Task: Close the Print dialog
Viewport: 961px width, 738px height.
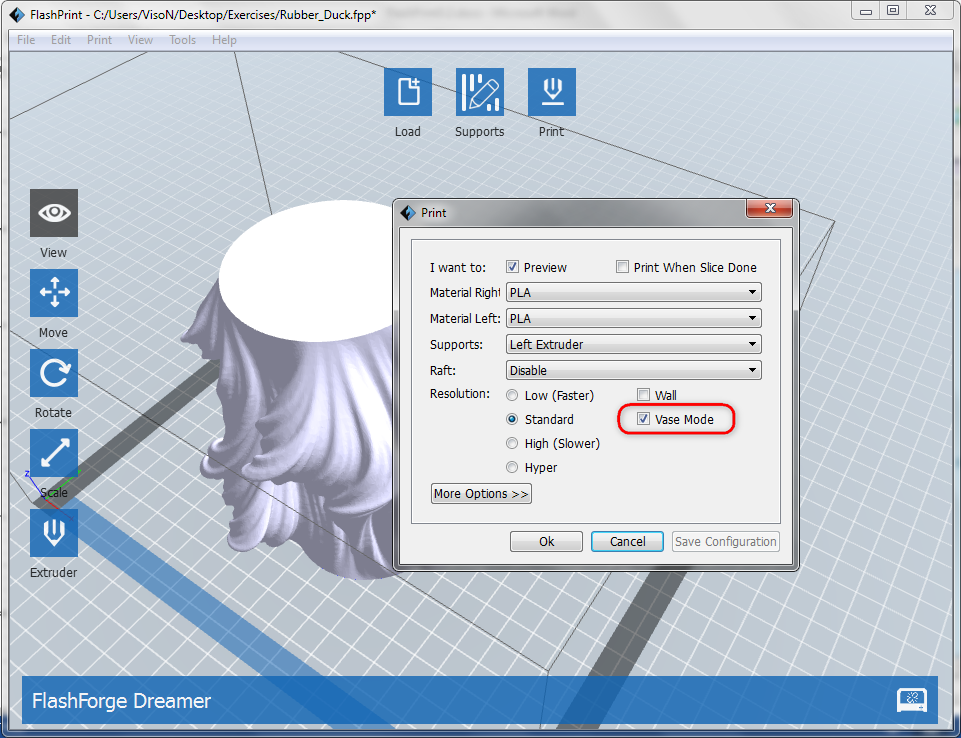Action: click(x=770, y=208)
